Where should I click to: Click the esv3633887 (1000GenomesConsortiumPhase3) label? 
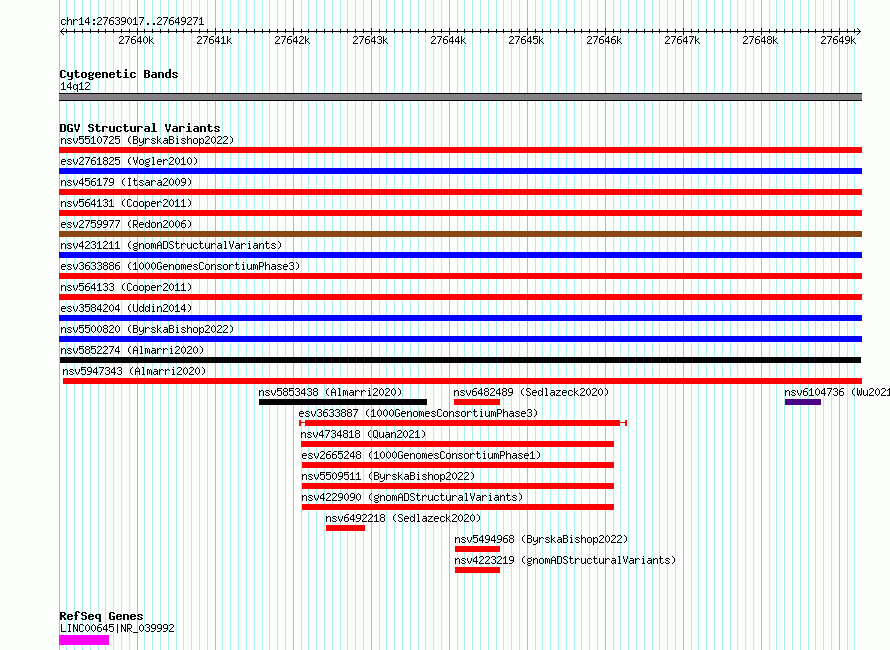pyautogui.click(x=418, y=413)
